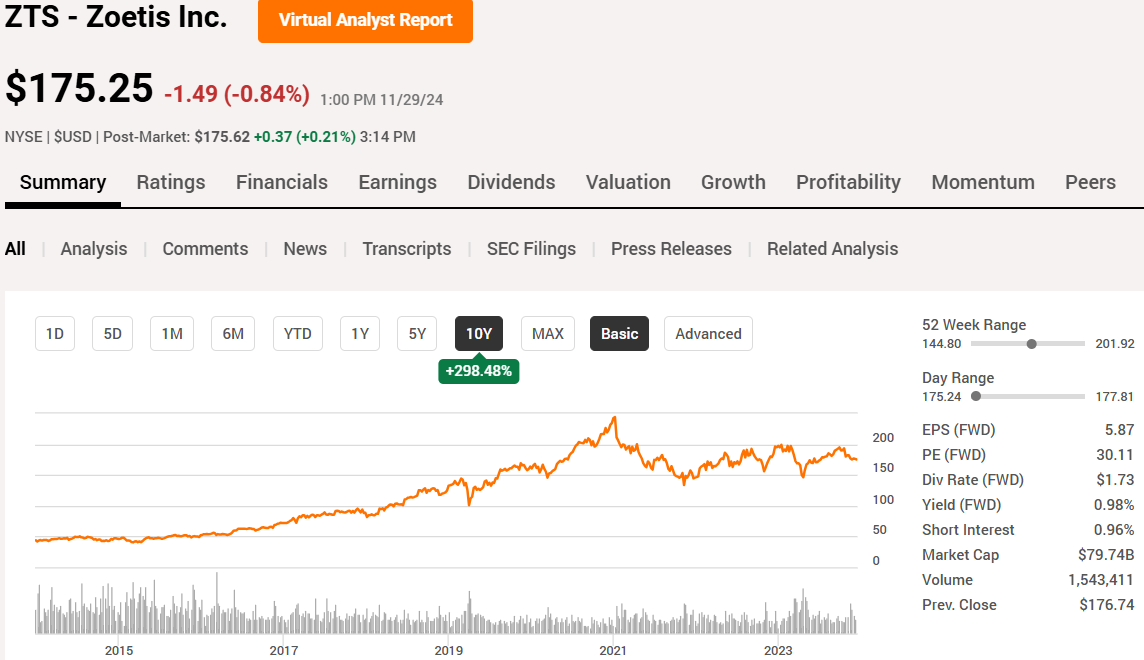
Task: Select the All content filter
Action: point(15,249)
